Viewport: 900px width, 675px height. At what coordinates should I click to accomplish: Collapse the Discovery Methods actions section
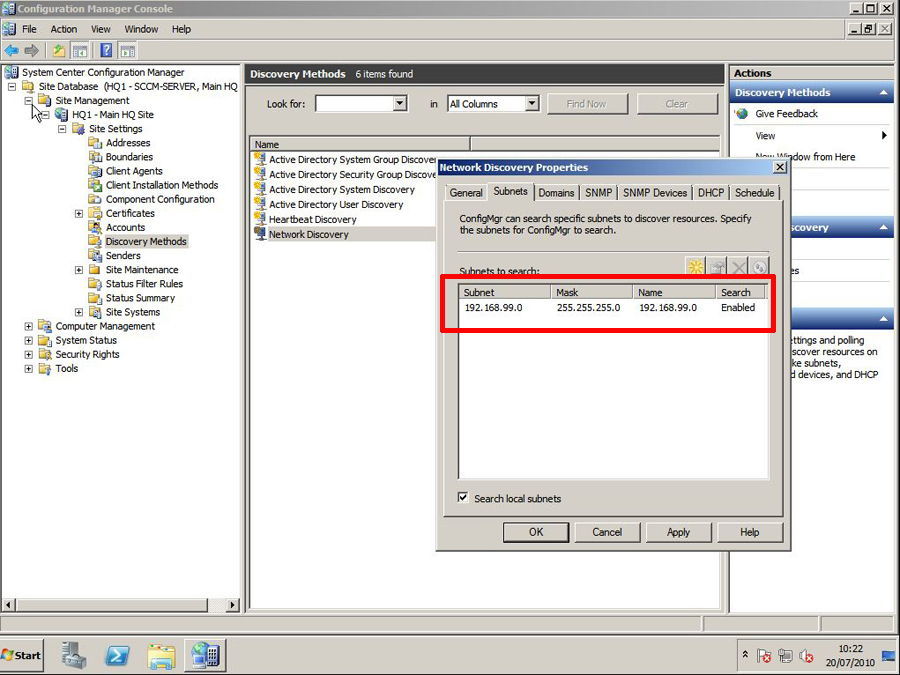883,92
